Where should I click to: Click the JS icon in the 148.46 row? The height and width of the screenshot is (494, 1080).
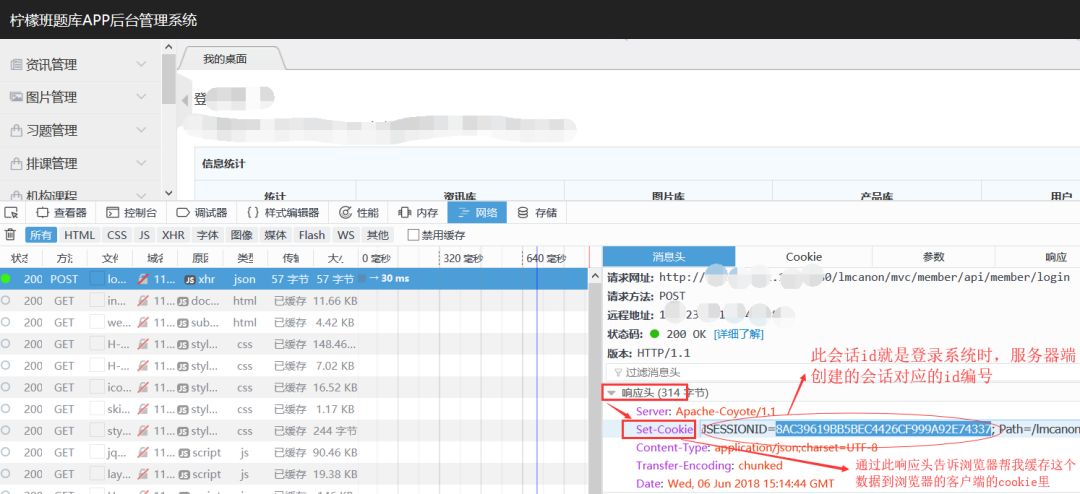(x=183, y=344)
